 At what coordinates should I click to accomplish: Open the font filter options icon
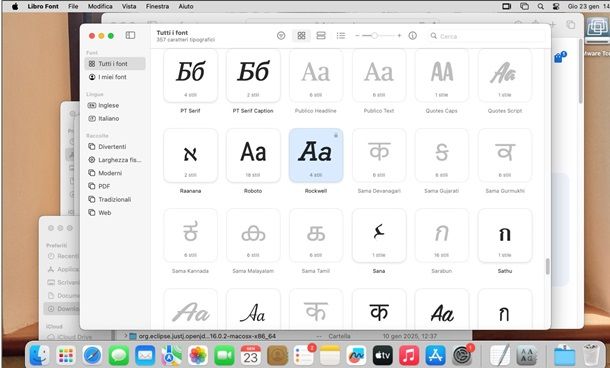tap(281, 36)
